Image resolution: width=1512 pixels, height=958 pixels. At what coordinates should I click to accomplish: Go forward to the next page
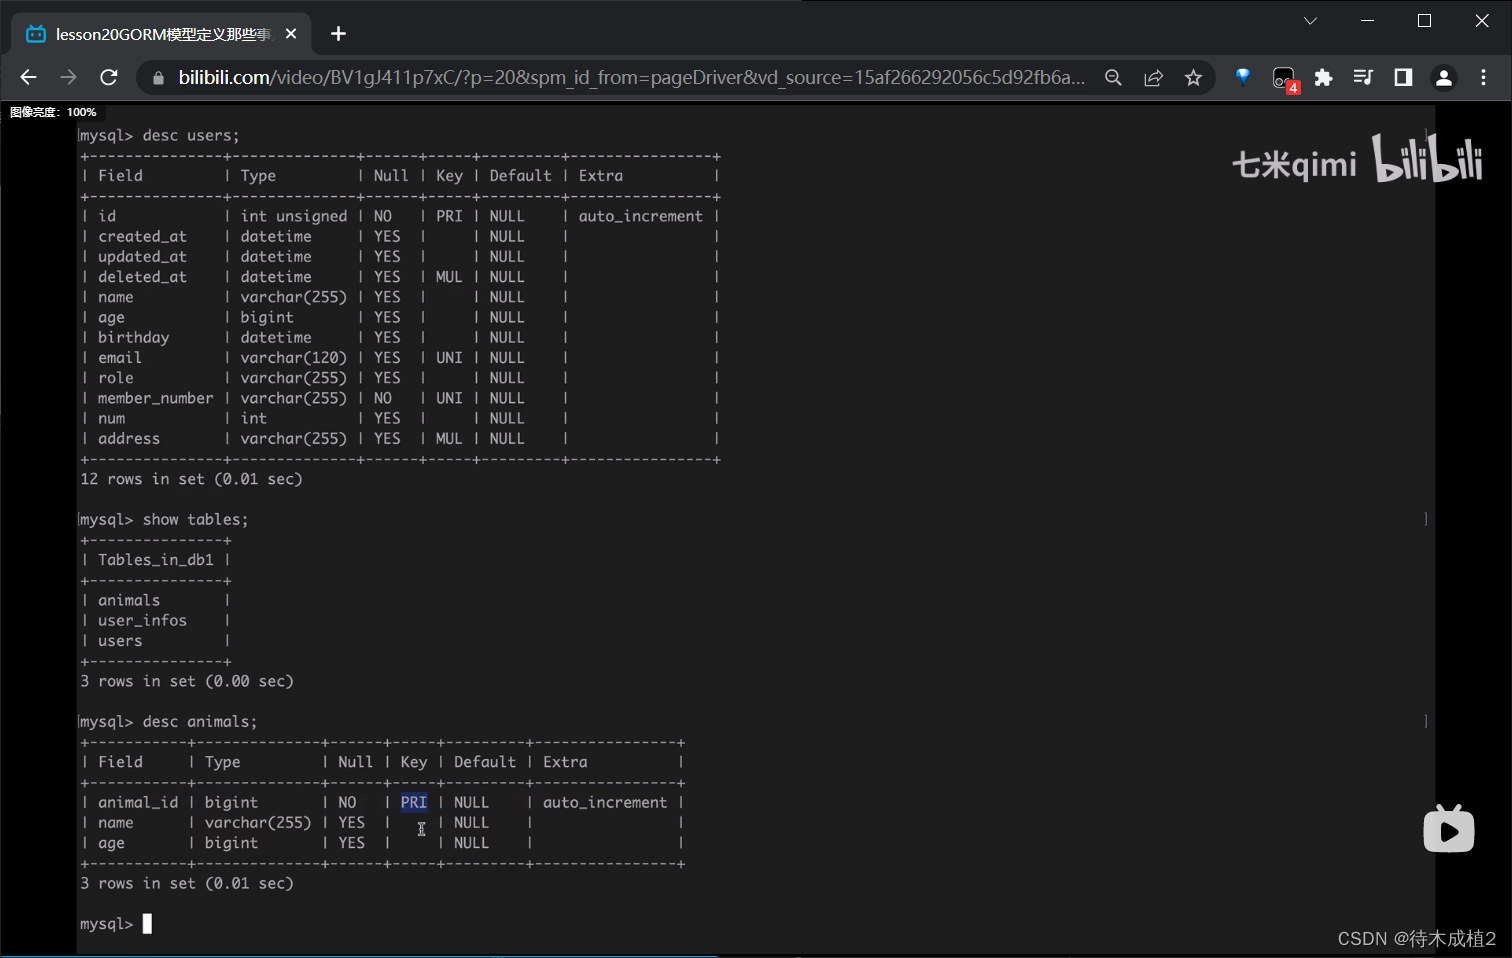[x=68, y=77]
